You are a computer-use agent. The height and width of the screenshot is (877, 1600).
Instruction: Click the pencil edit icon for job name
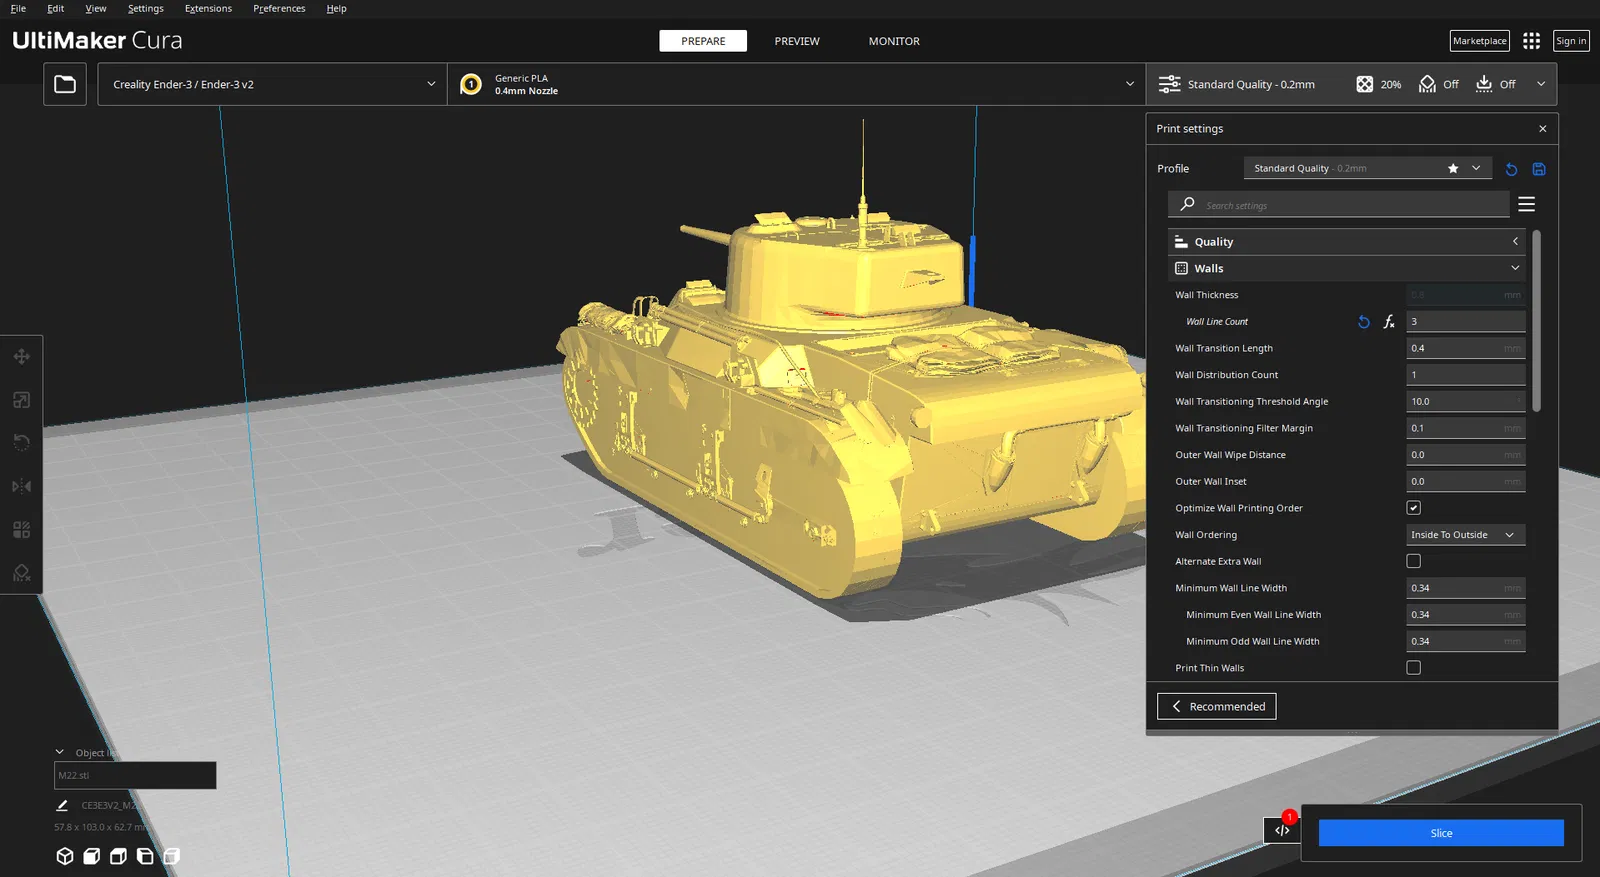(62, 805)
